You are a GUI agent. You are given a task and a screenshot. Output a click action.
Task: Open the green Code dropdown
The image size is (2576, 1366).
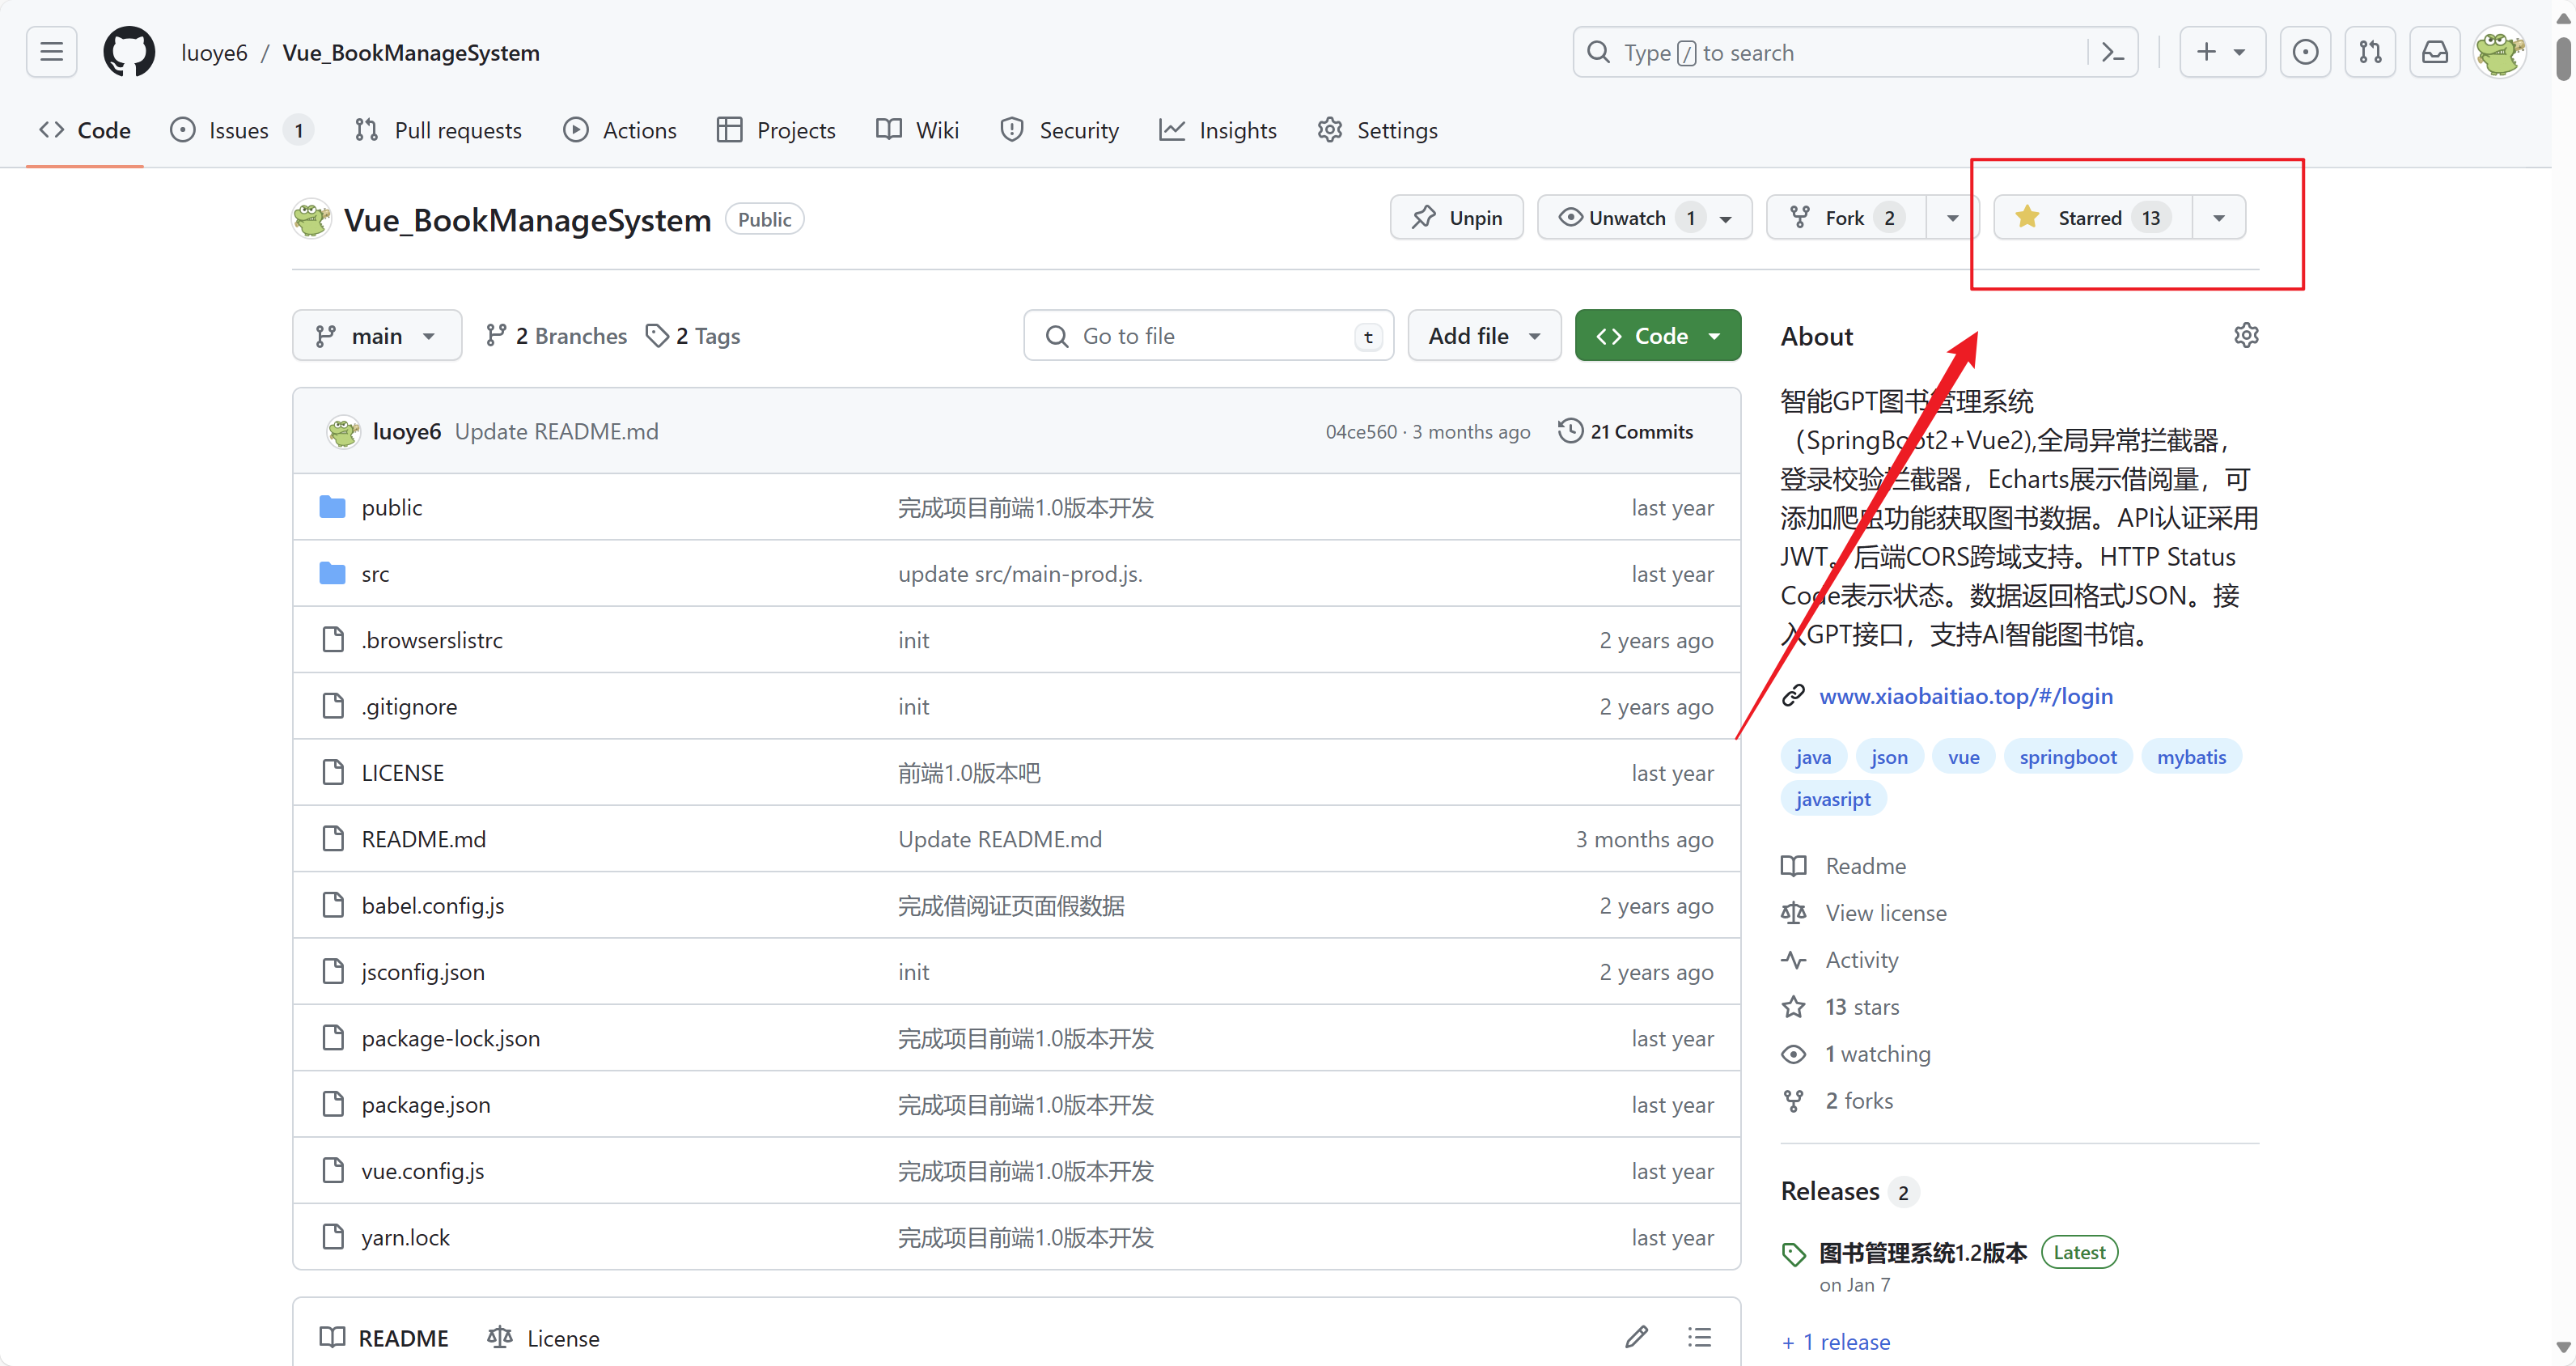pos(1657,336)
